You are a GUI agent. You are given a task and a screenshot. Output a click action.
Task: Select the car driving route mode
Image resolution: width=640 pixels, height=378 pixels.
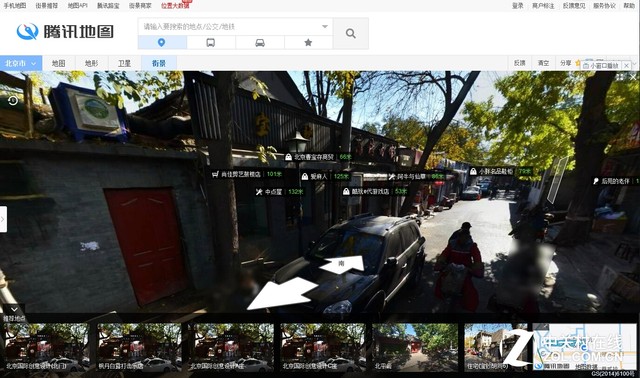tap(260, 42)
